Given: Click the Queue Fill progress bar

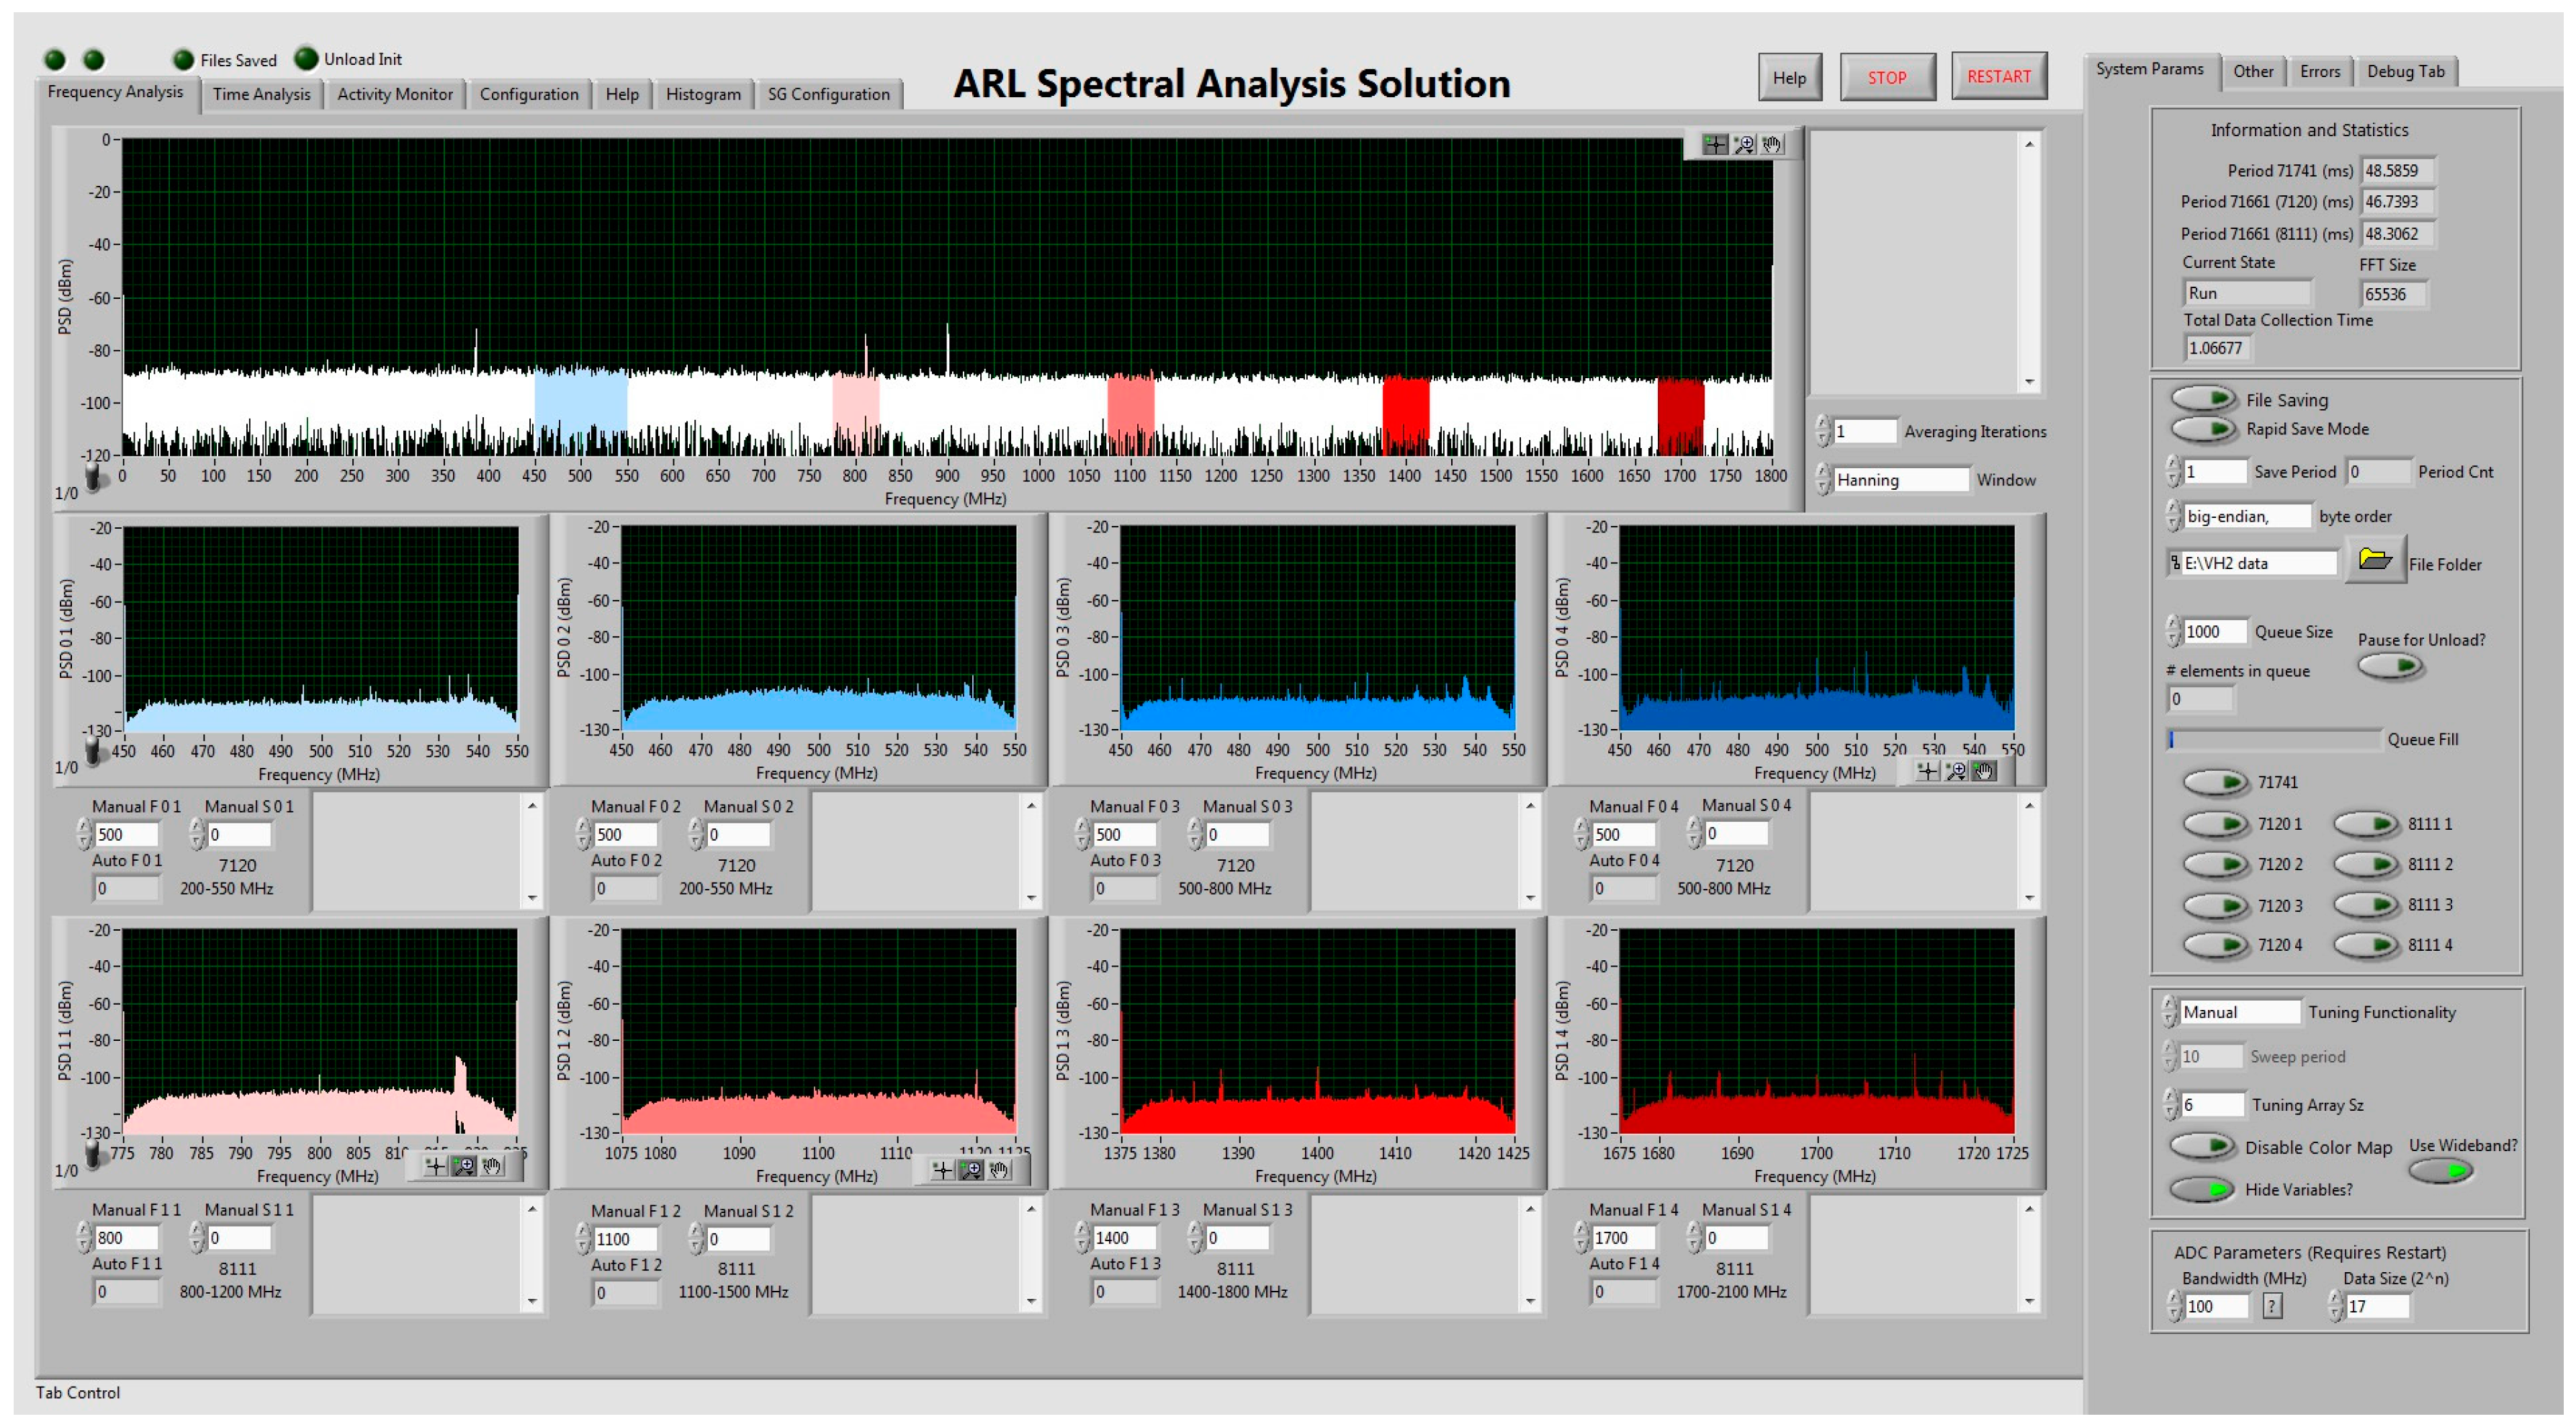Looking at the screenshot, I should [2273, 739].
